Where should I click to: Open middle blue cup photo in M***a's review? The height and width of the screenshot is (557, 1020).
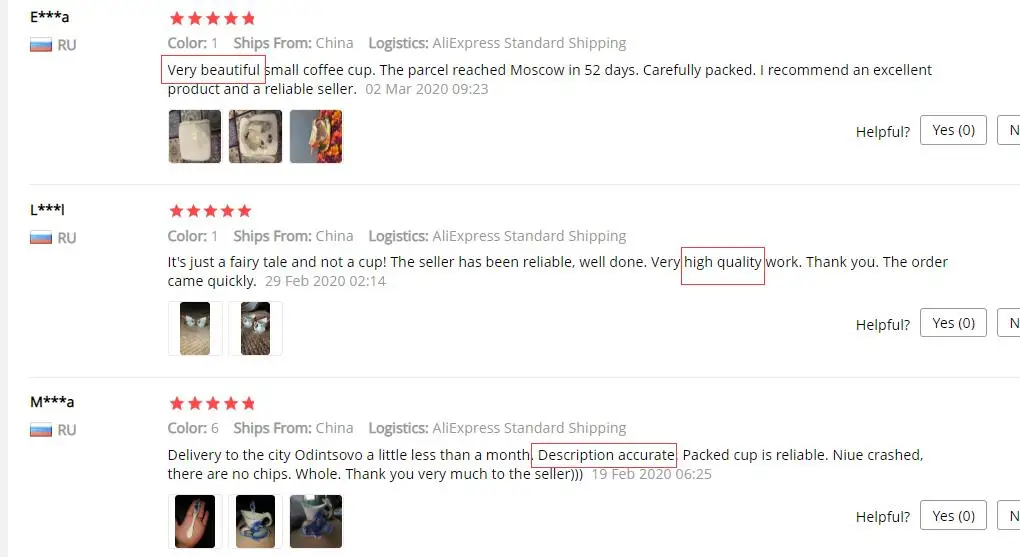tap(256, 521)
